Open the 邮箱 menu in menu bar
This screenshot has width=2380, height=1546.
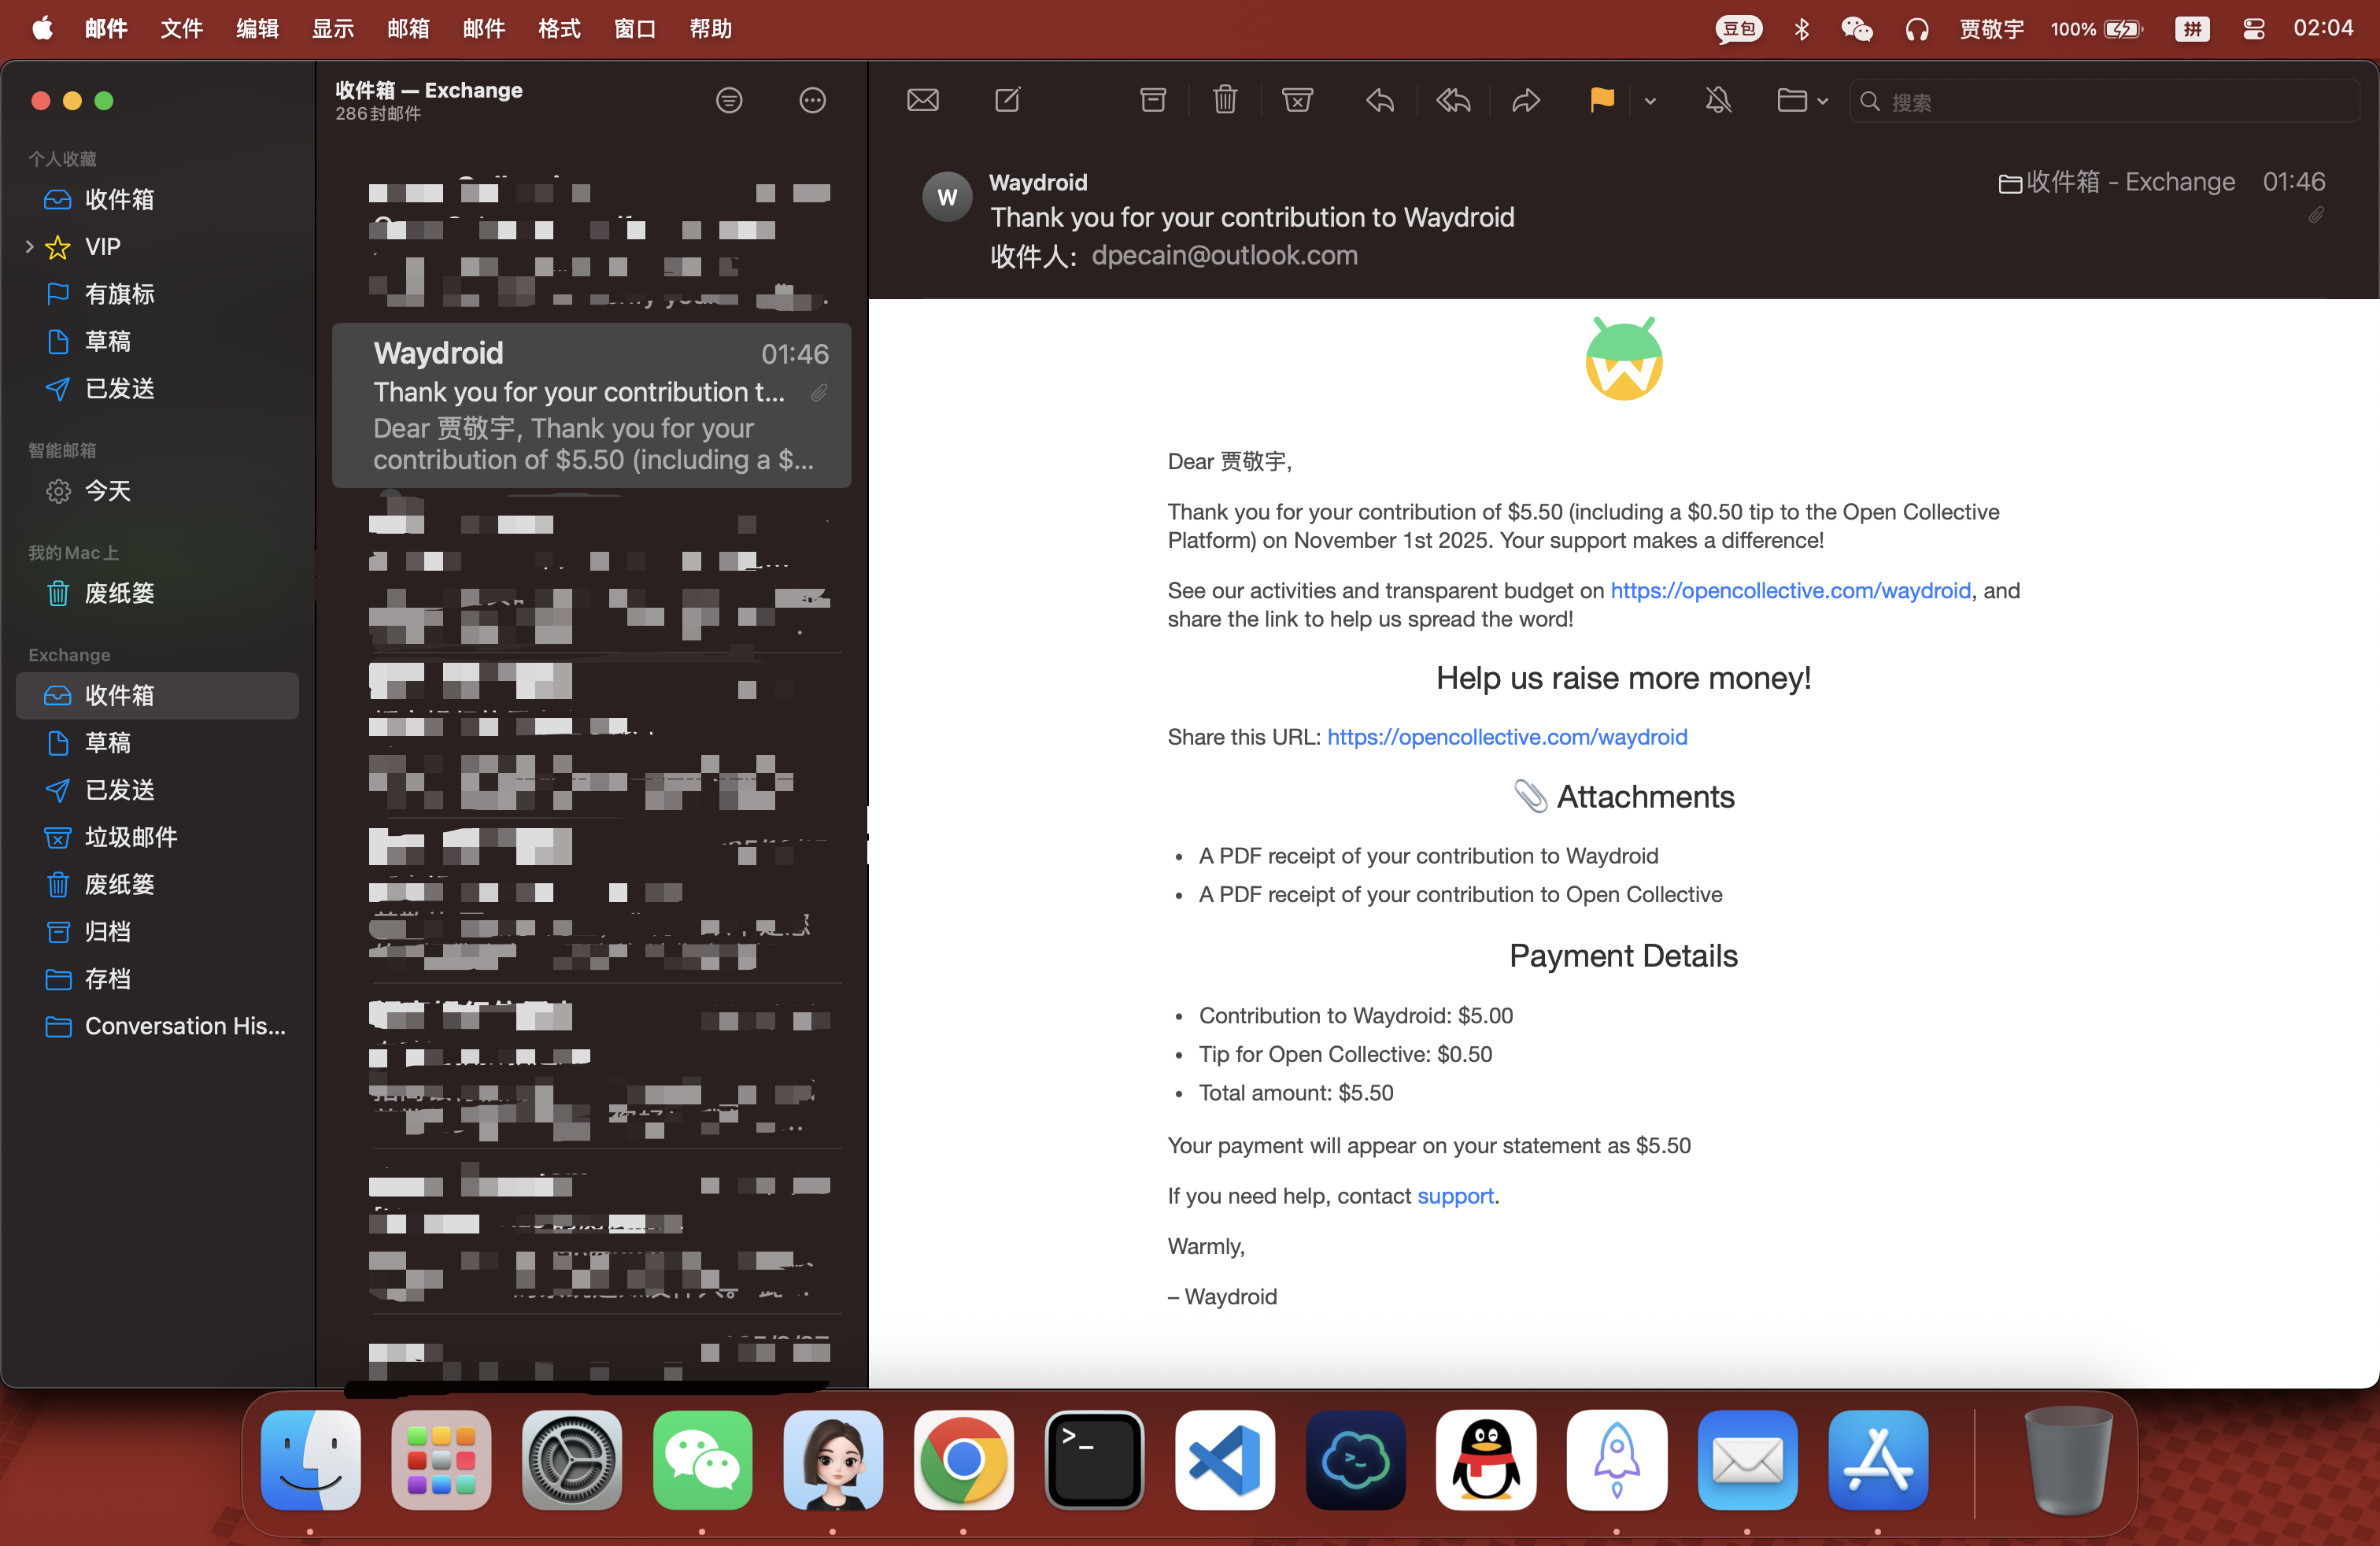[408, 28]
